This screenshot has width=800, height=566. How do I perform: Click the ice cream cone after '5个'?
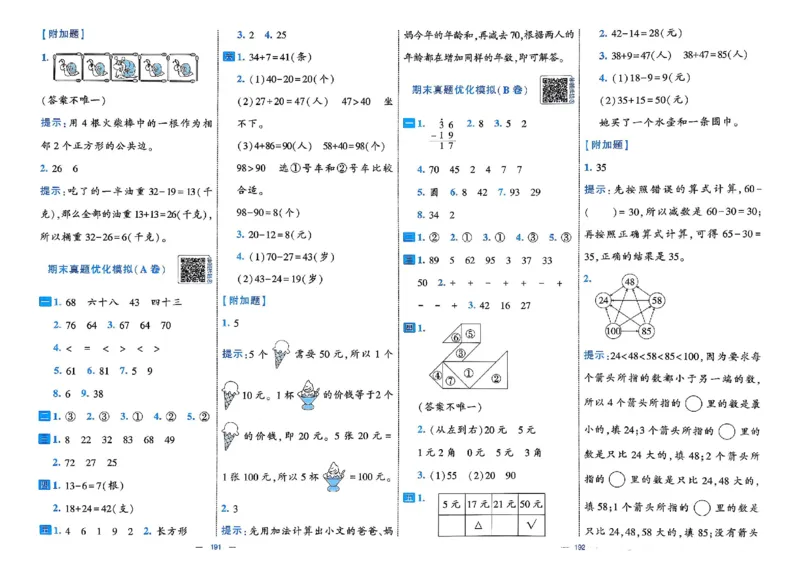pos(281,353)
